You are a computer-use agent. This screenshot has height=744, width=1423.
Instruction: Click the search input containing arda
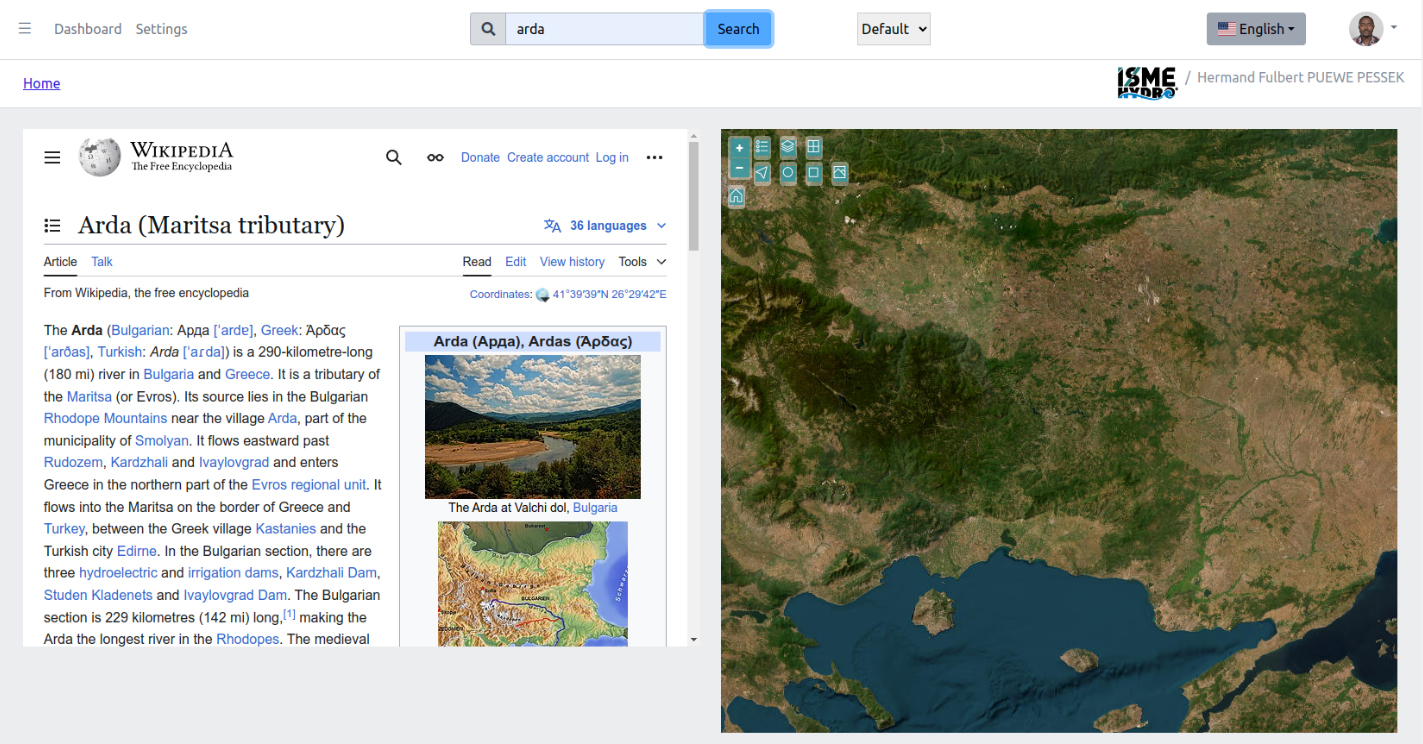605,29
